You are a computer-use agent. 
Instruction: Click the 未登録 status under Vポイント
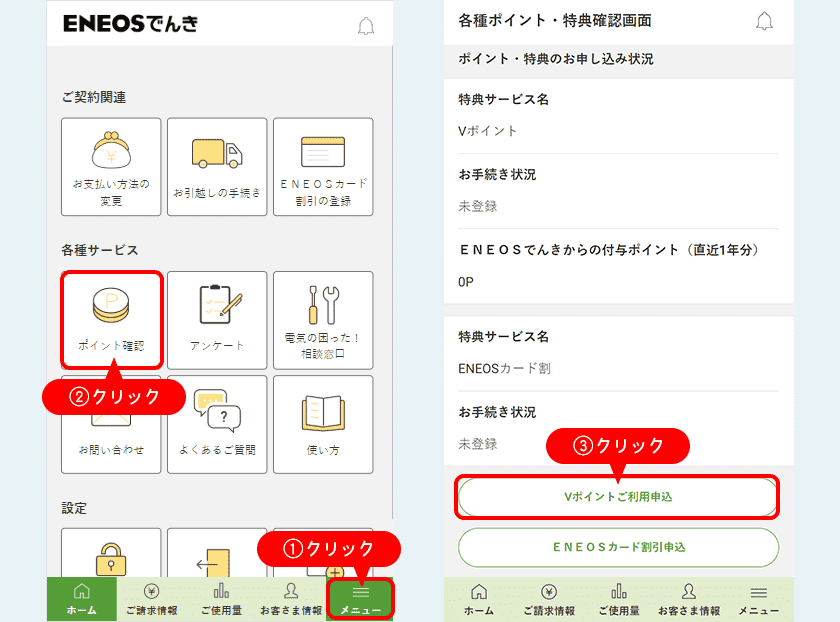(x=478, y=206)
